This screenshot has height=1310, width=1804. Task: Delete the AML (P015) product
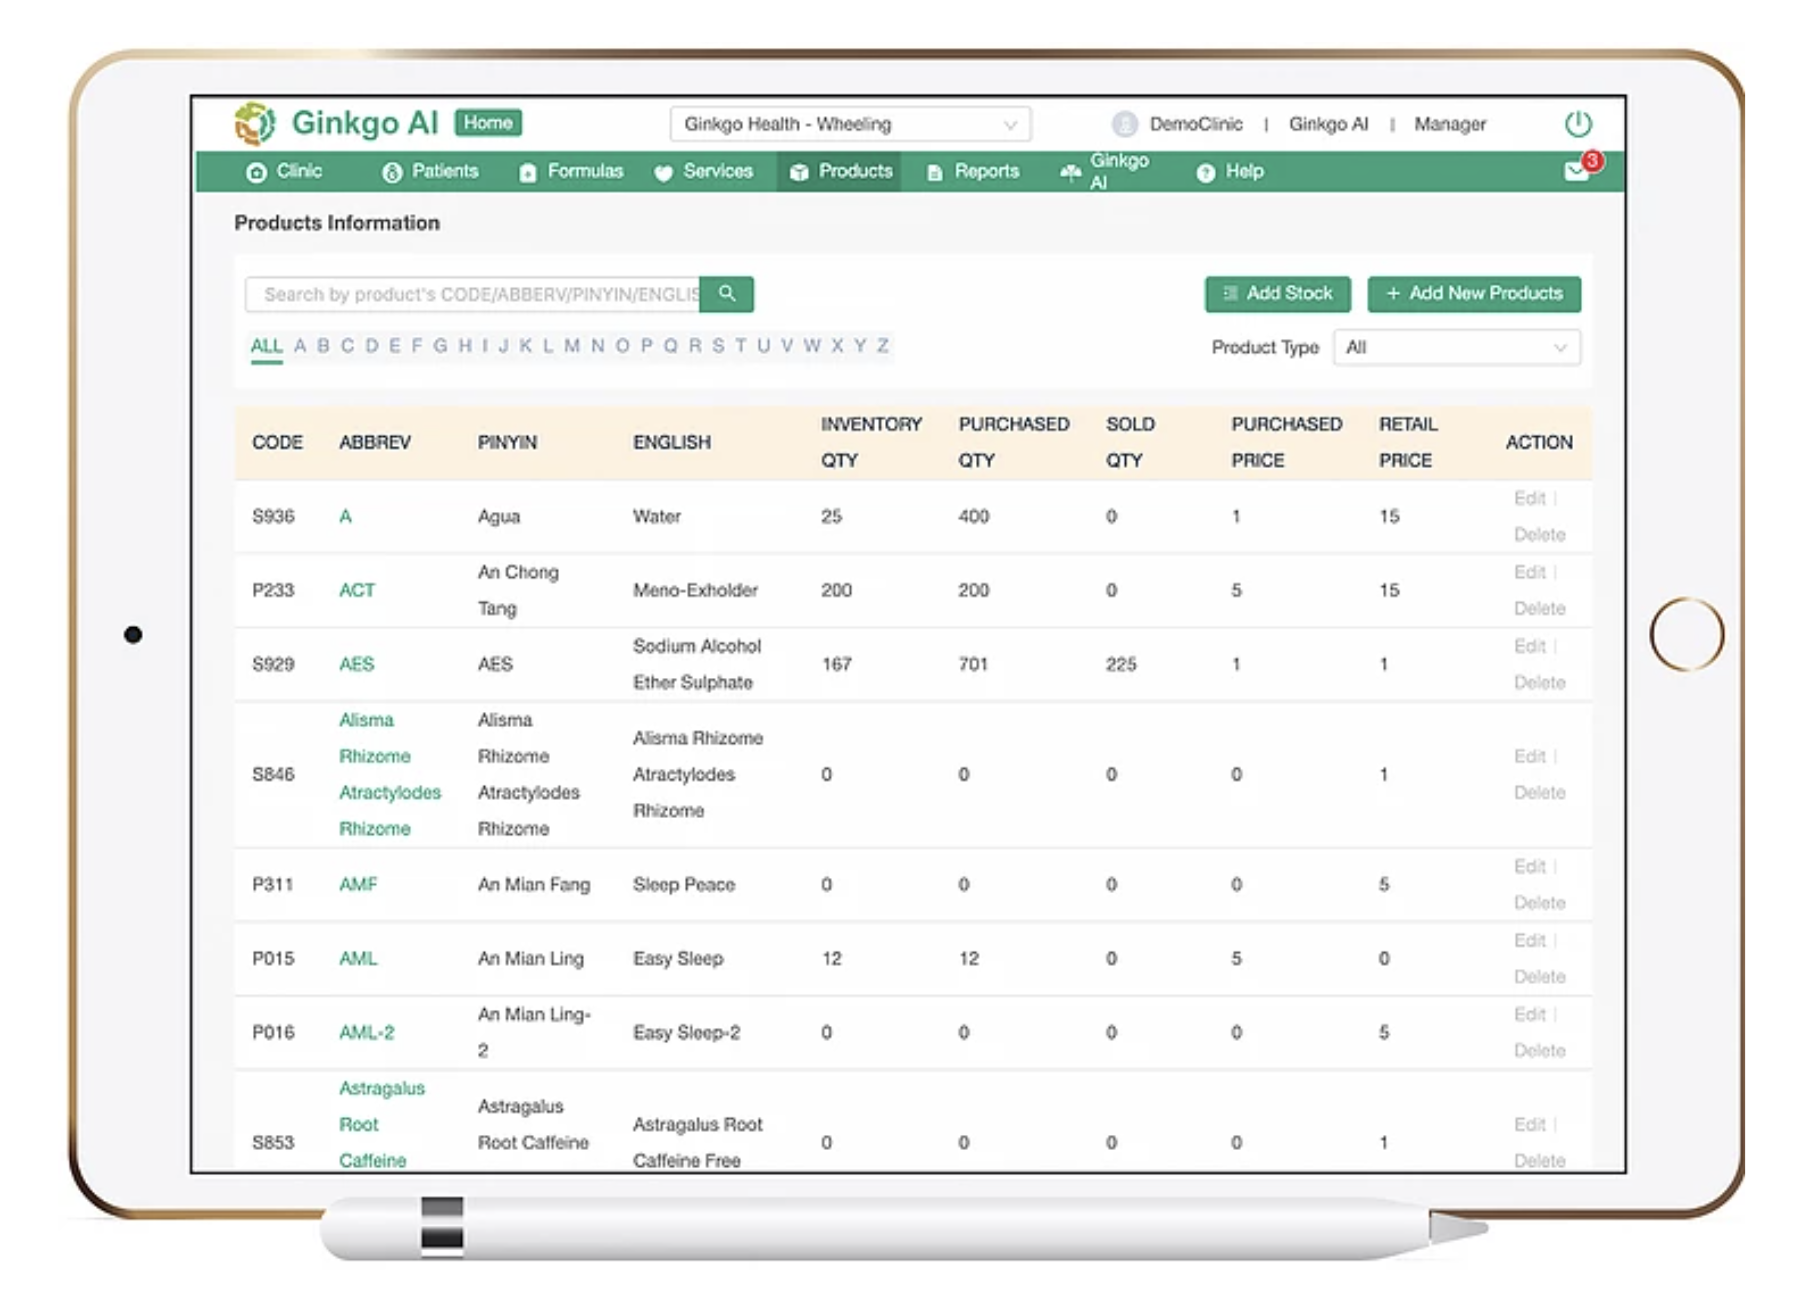click(1539, 976)
